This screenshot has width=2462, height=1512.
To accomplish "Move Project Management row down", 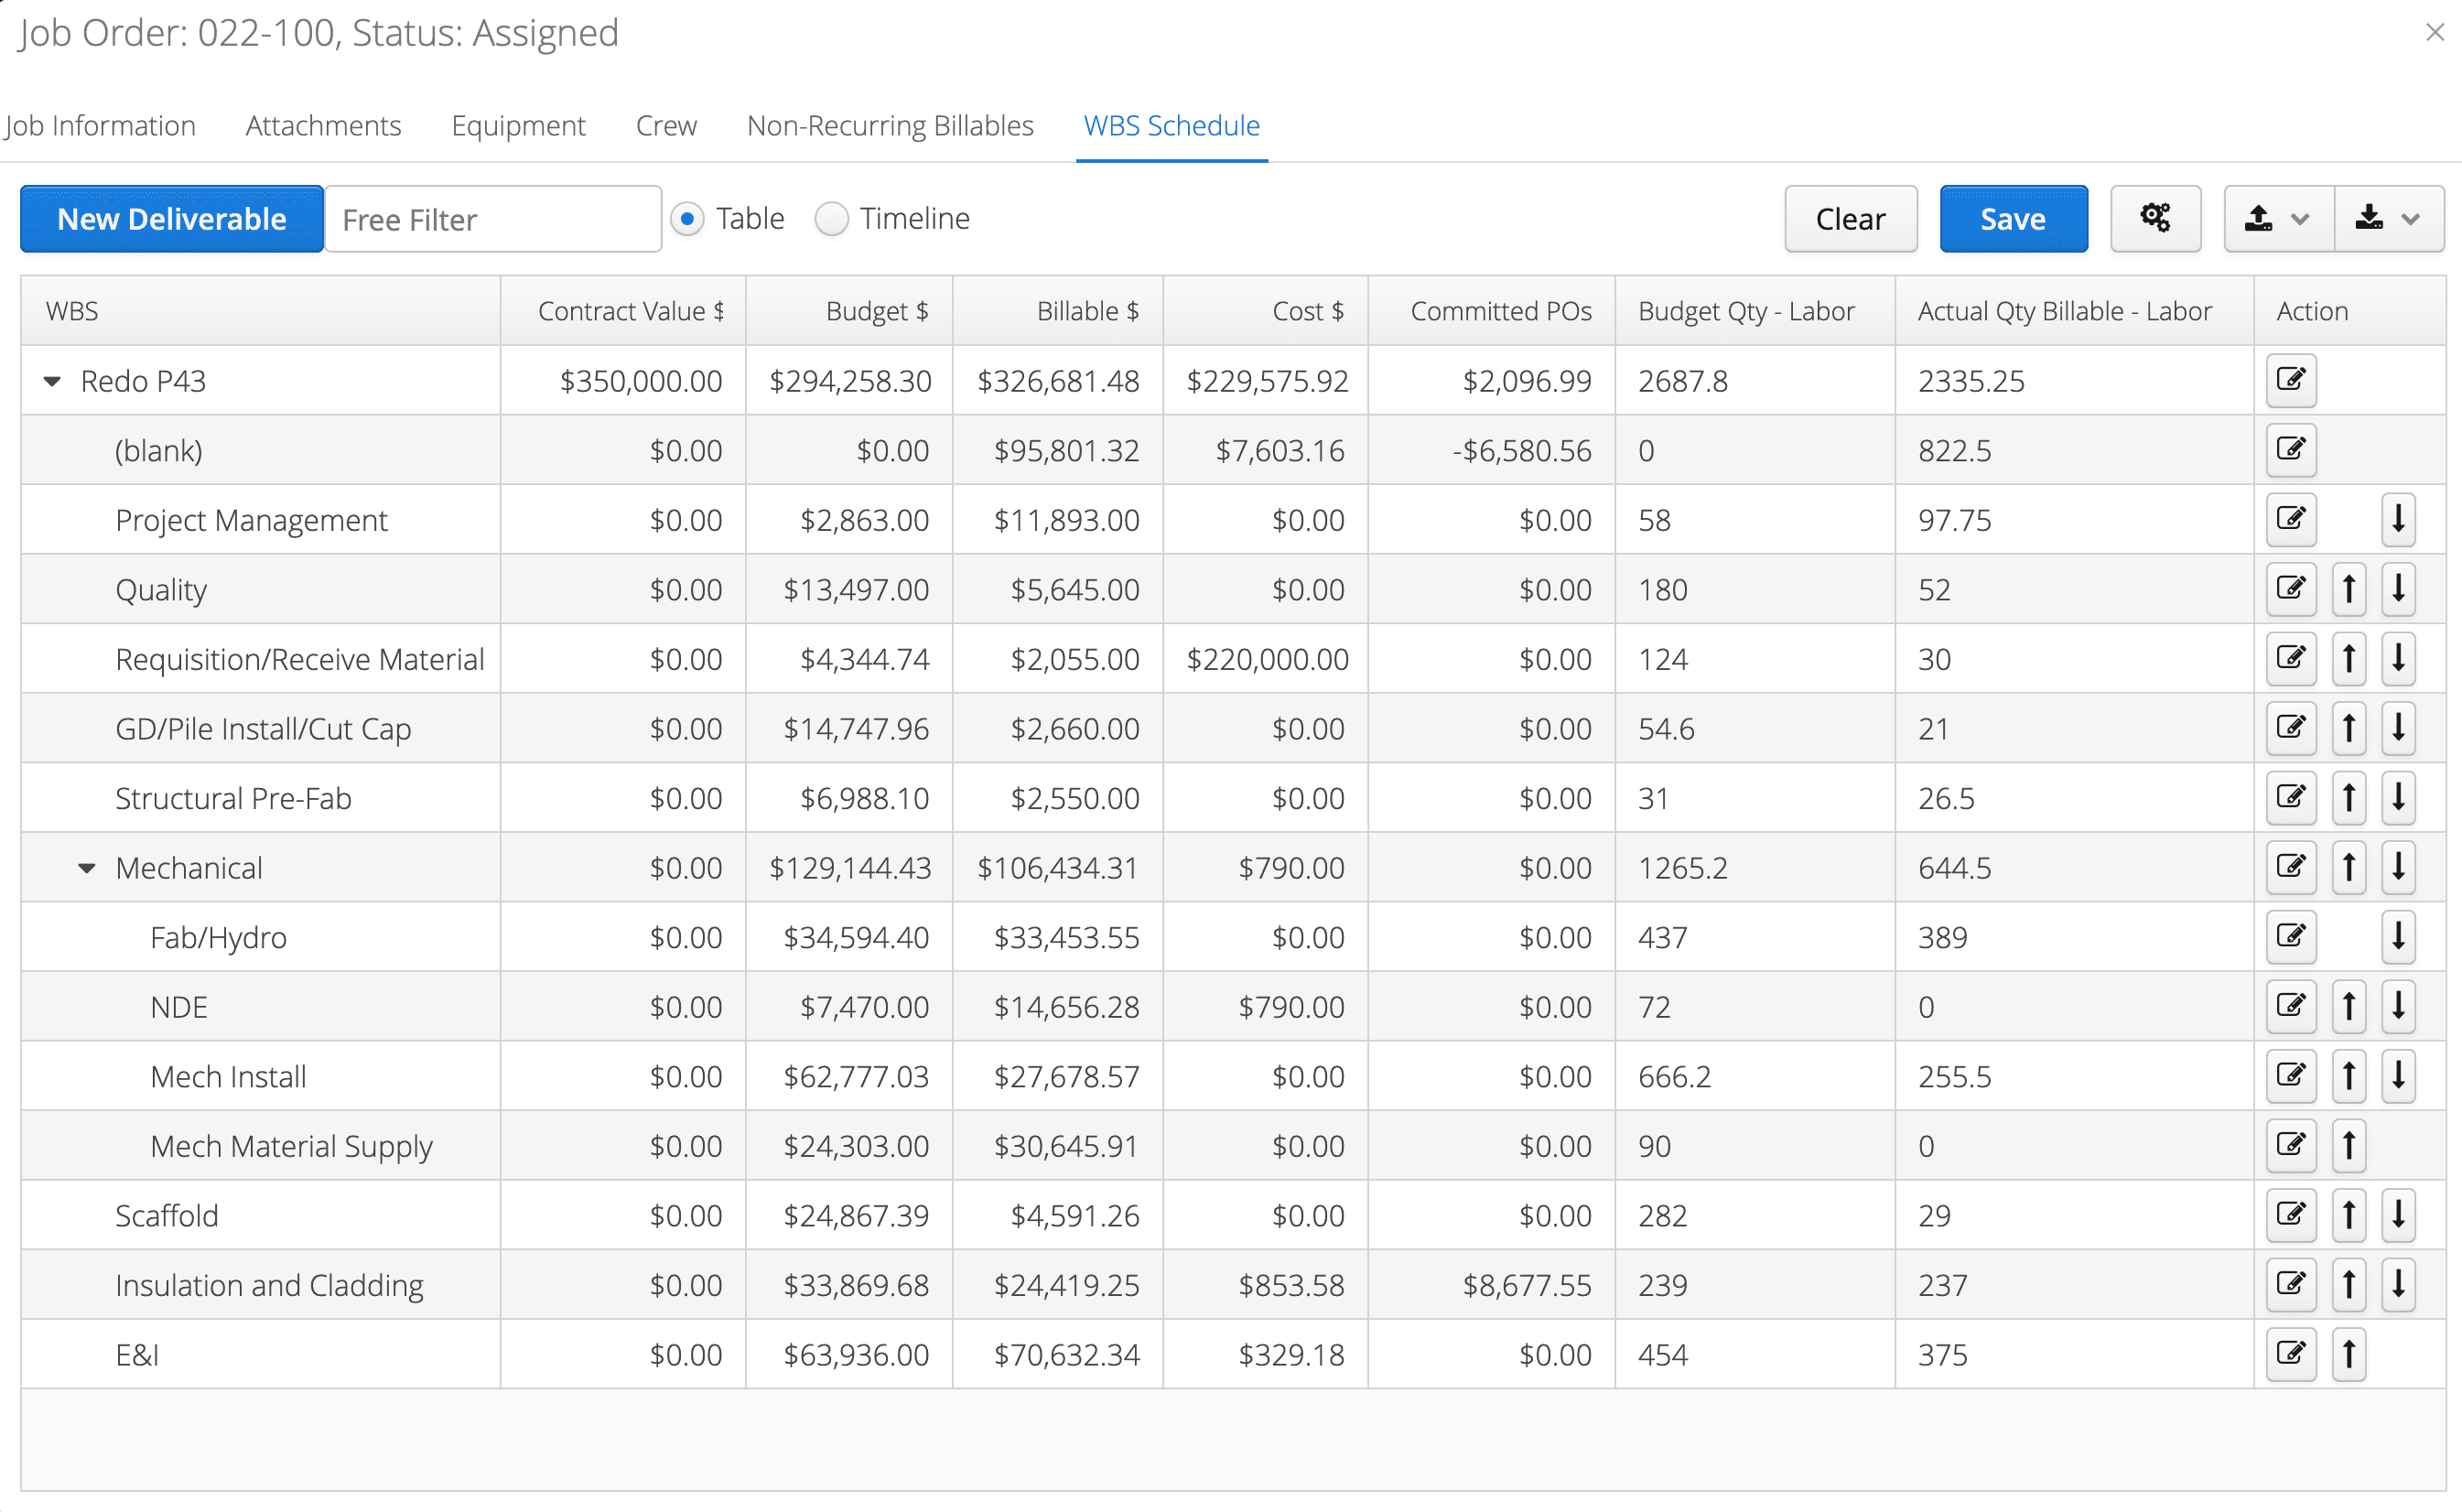I will (2398, 519).
